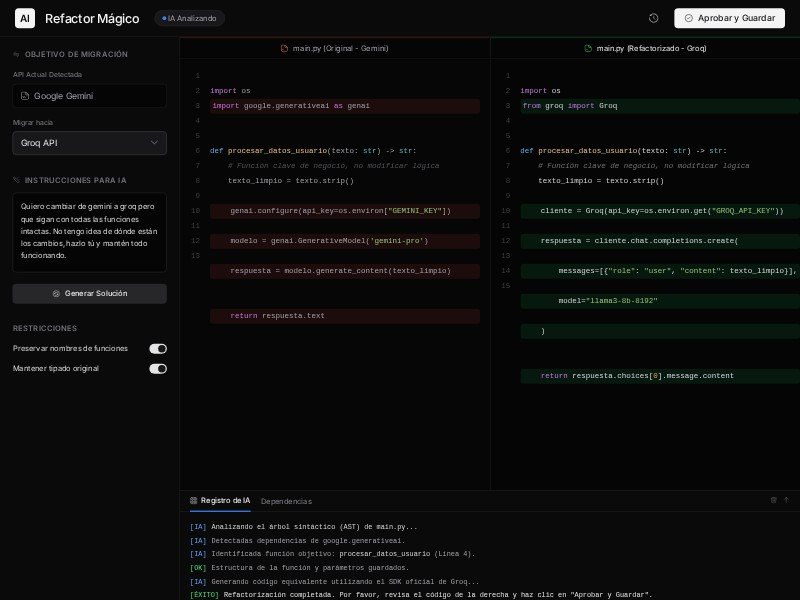
Task: Open the history clock icon
Action: point(654,18)
